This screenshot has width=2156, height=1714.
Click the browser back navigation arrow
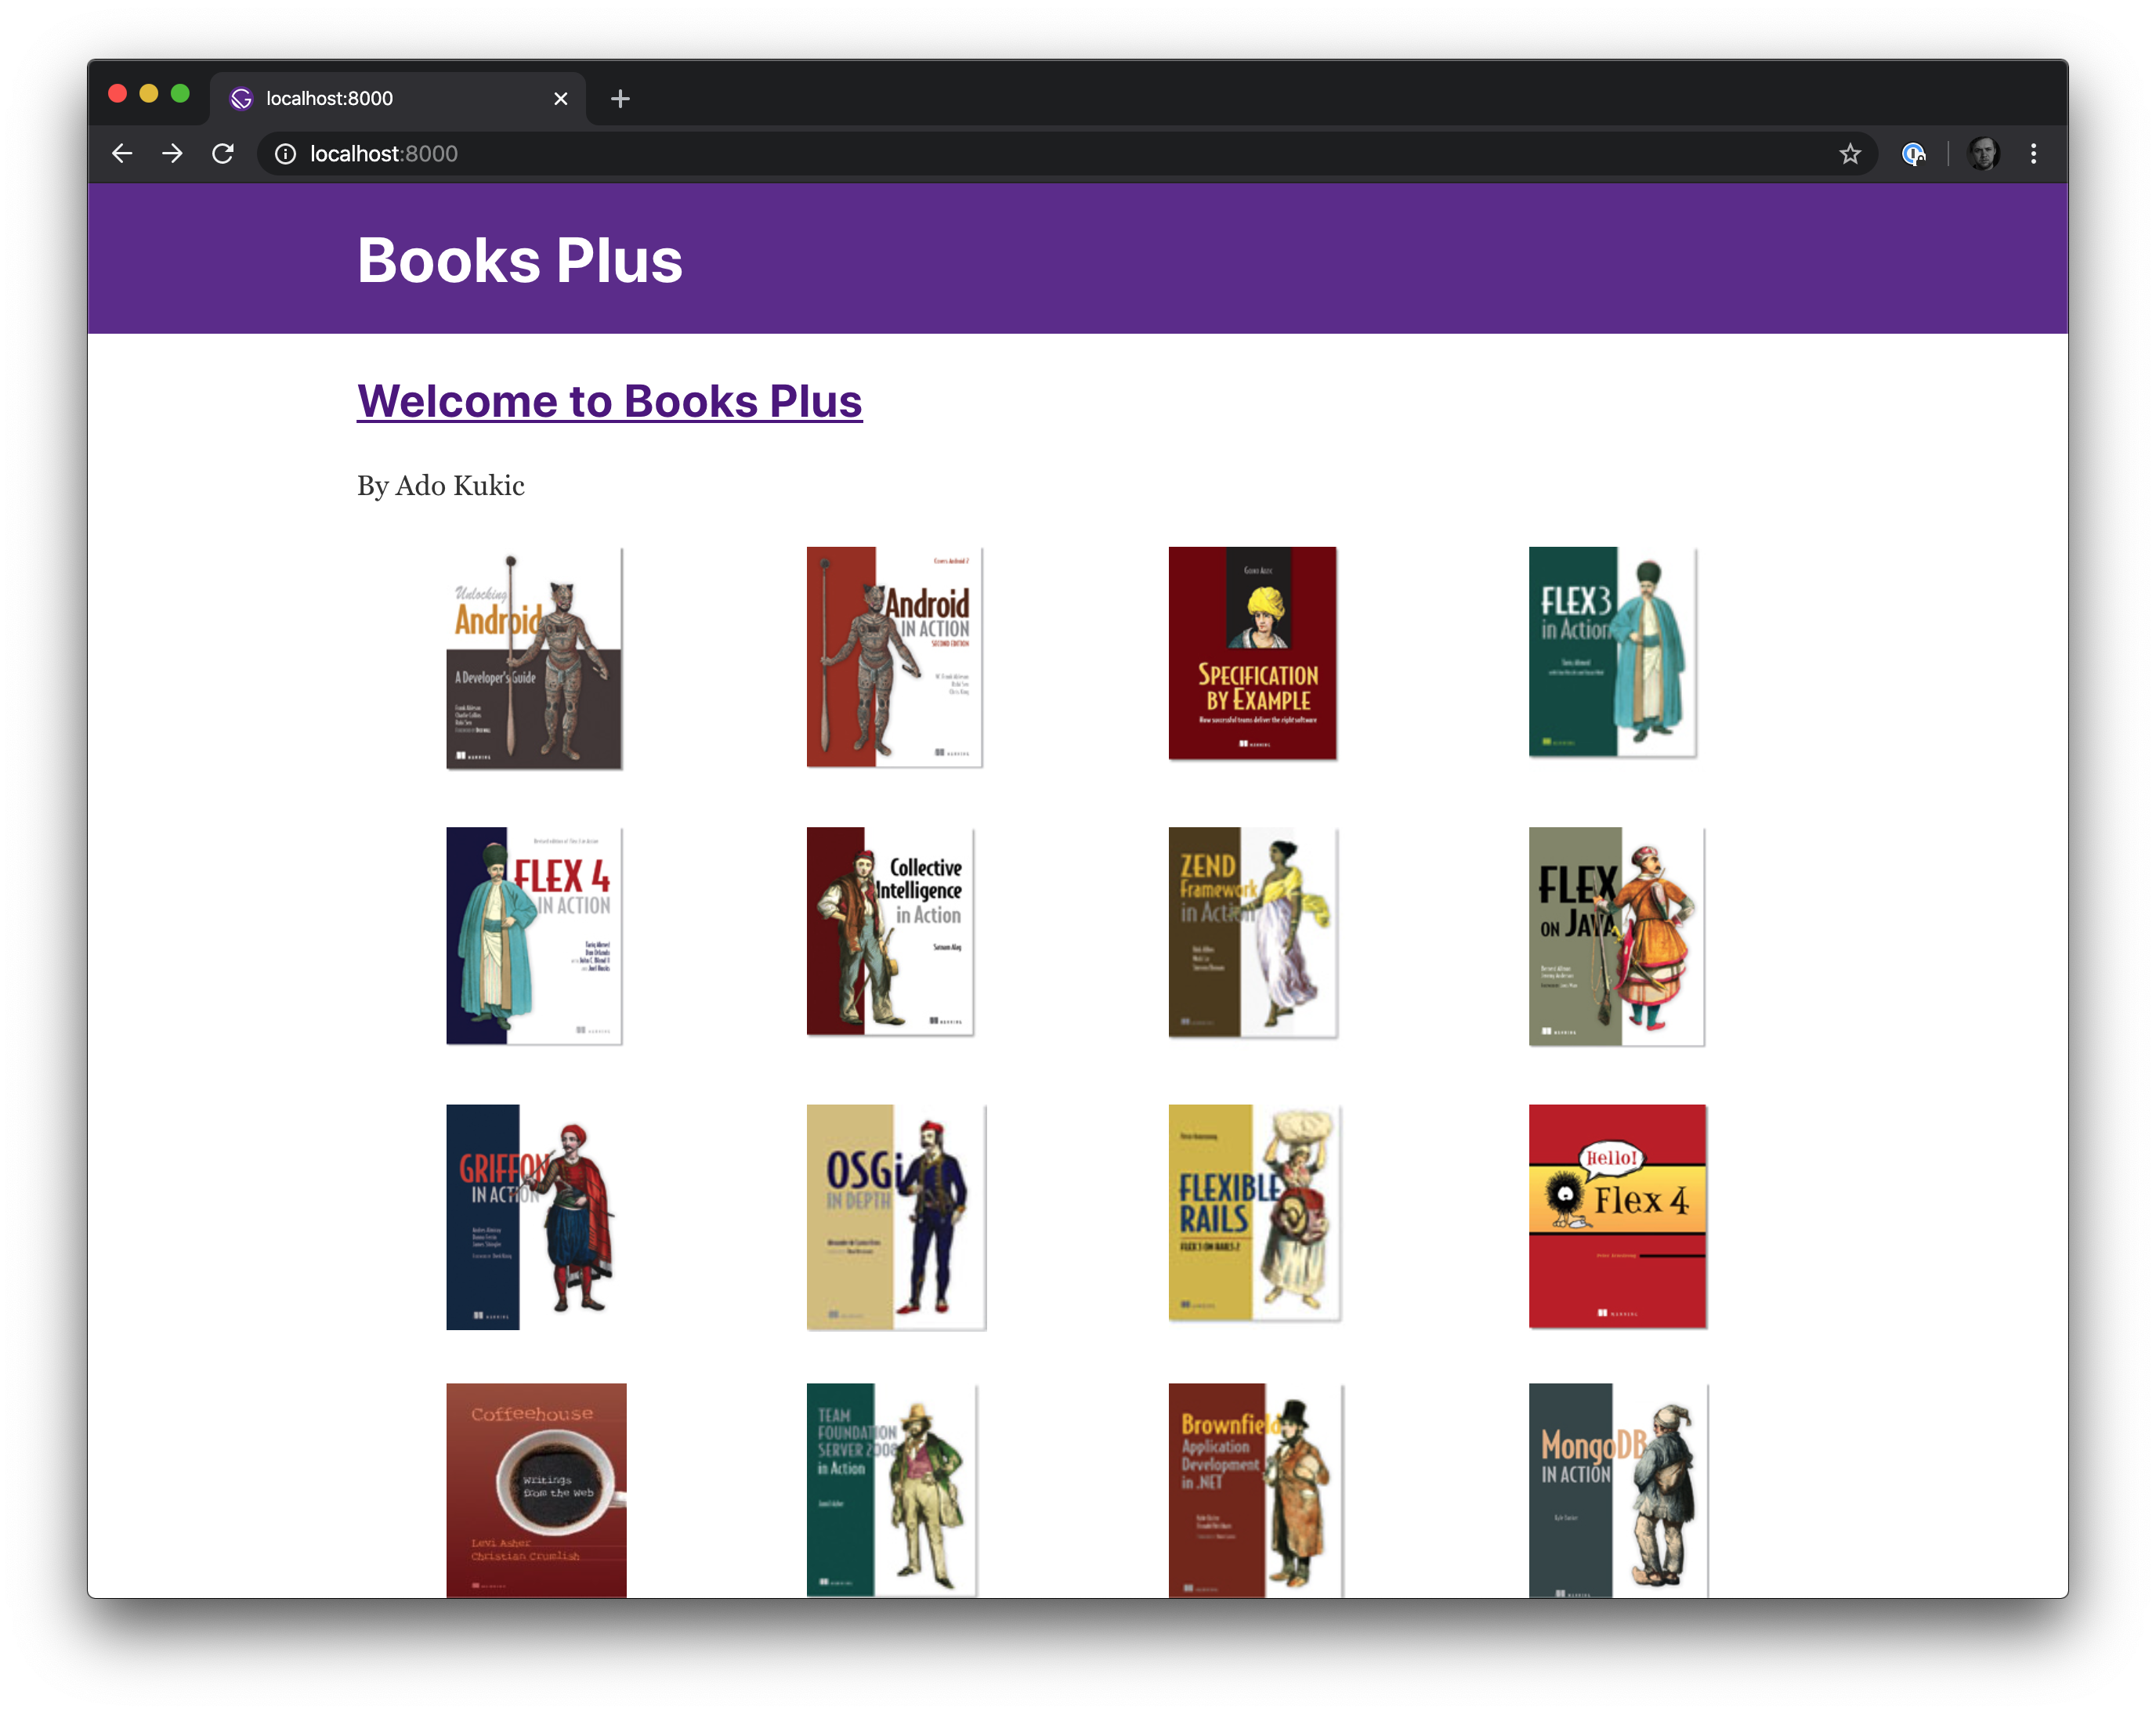coord(122,154)
